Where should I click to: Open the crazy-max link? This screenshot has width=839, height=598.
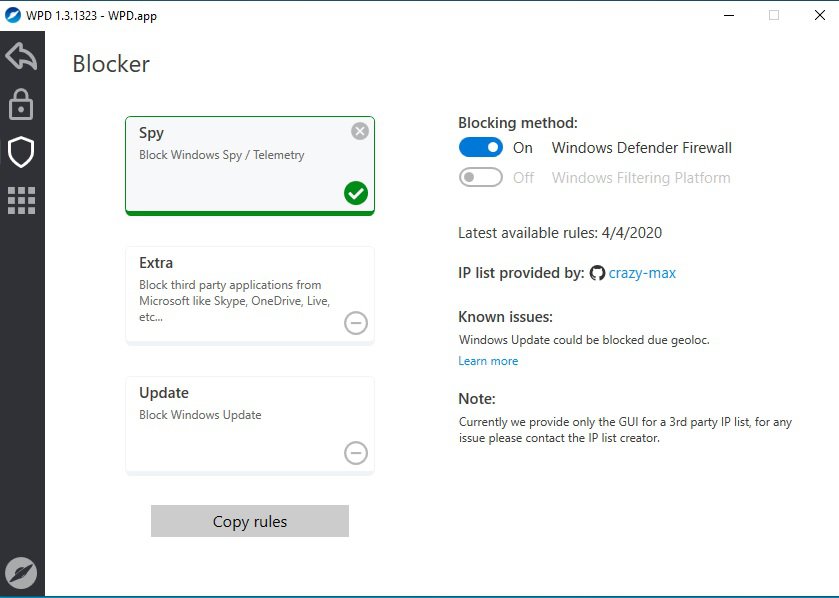click(642, 273)
